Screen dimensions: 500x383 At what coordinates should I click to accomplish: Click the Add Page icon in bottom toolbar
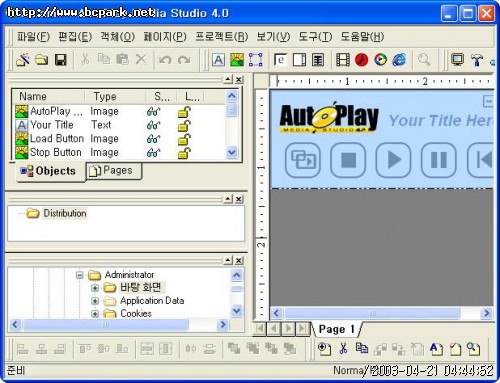pyautogui.click(x=324, y=349)
